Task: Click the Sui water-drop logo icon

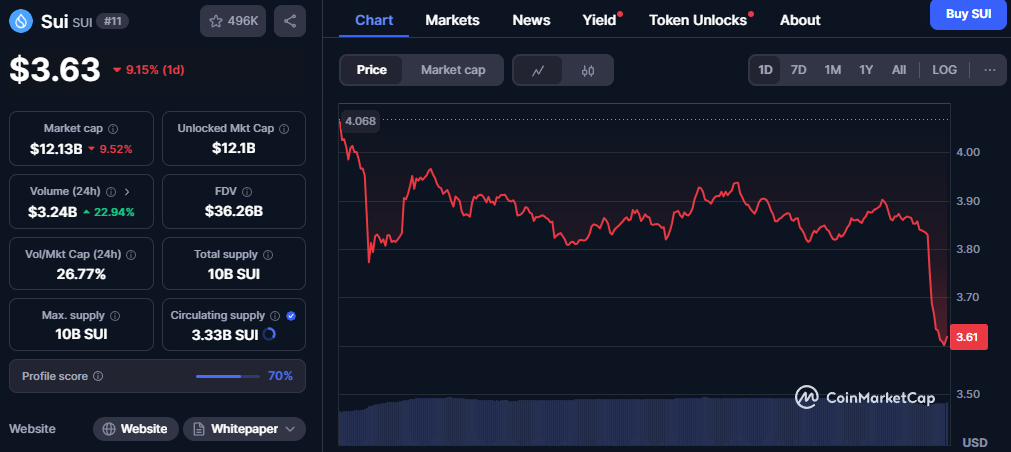Action: [x=21, y=21]
